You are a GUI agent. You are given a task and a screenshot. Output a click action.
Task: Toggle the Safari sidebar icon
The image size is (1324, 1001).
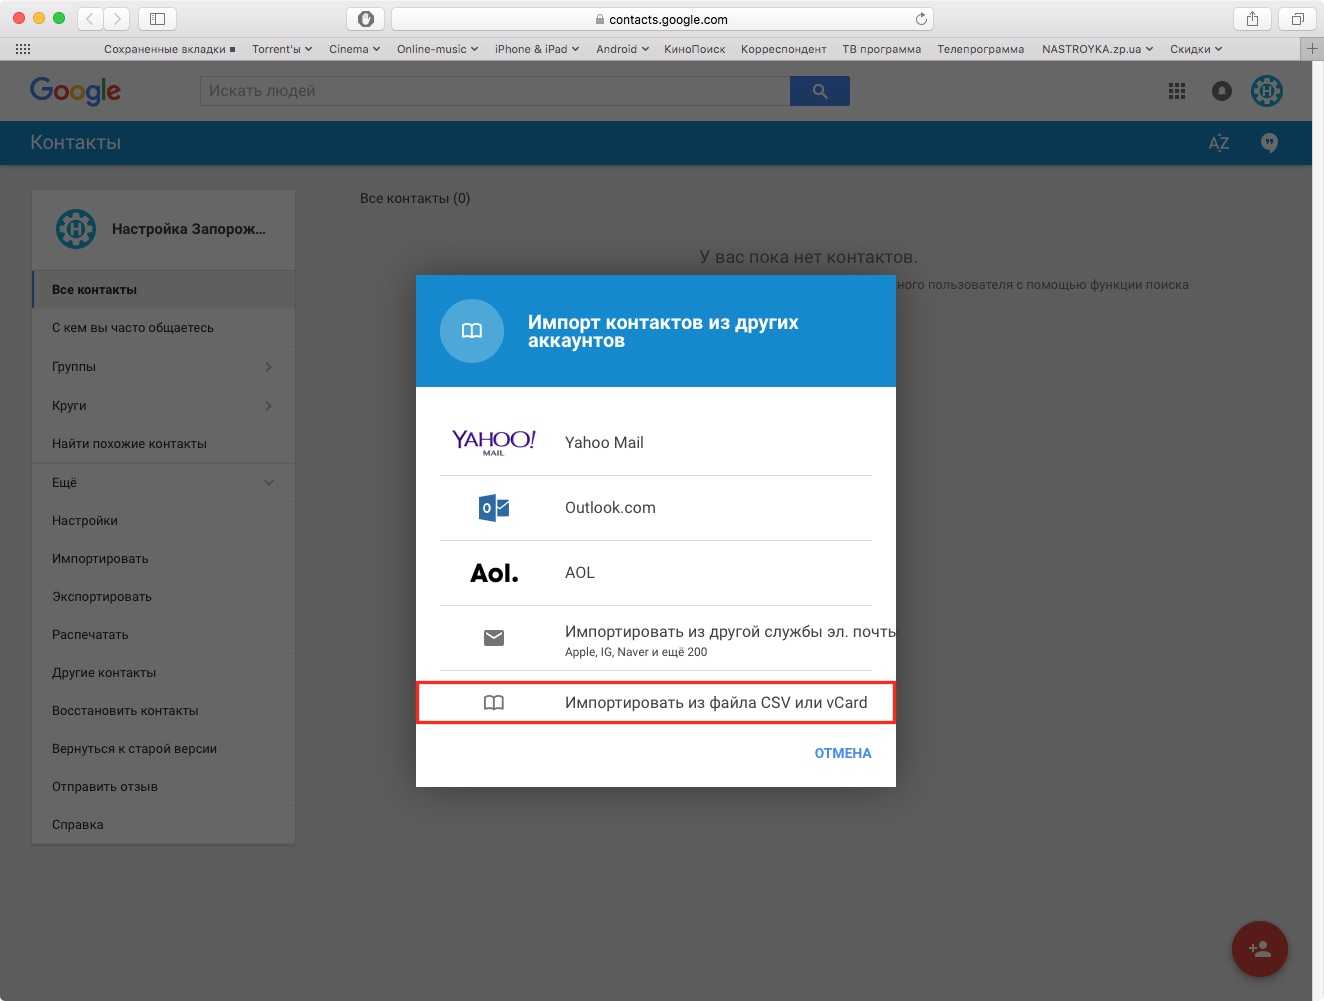click(x=157, y=19)
